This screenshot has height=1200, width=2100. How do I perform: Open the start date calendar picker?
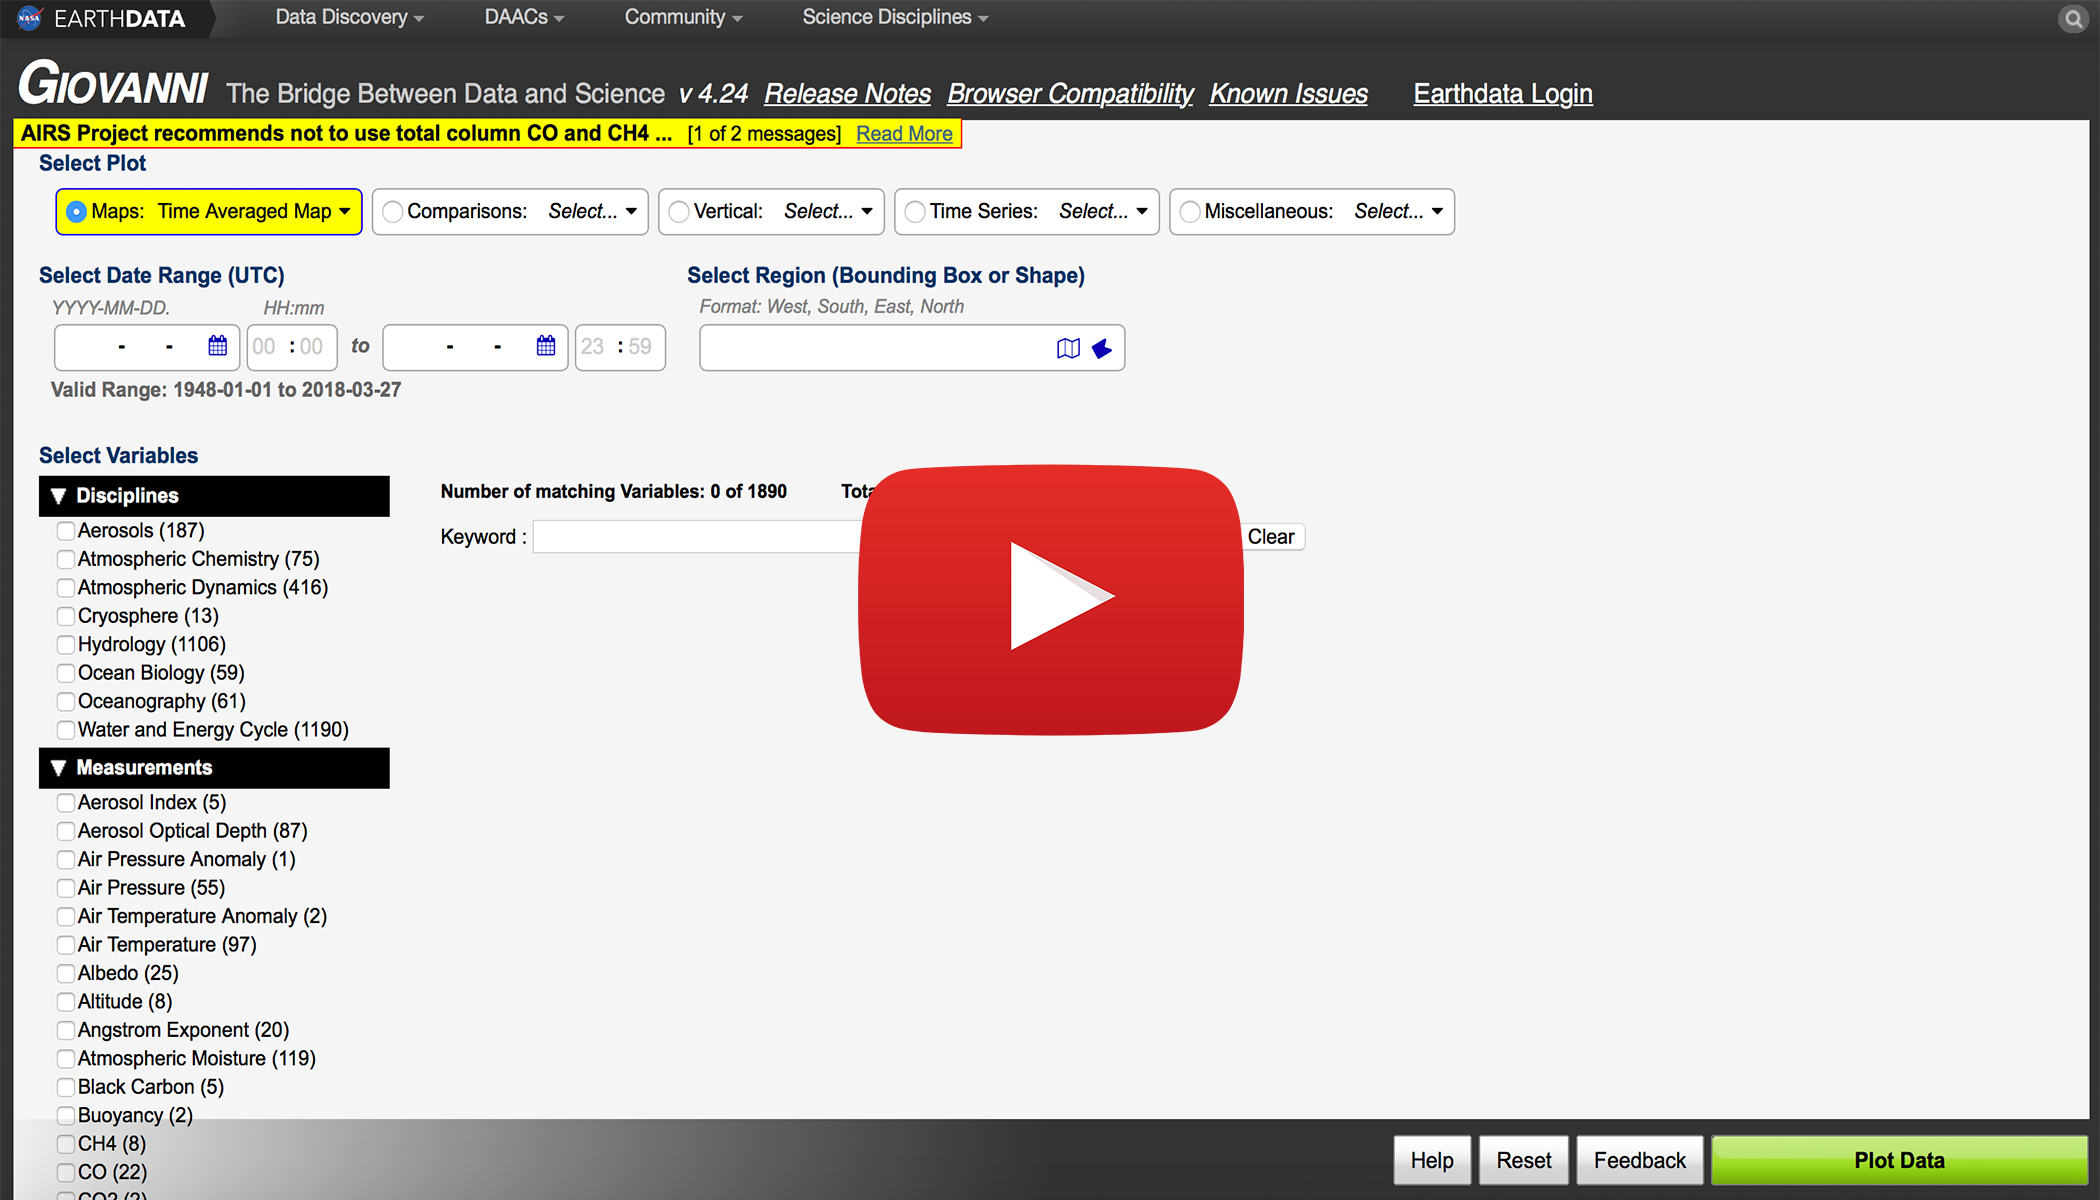point(217,346)
